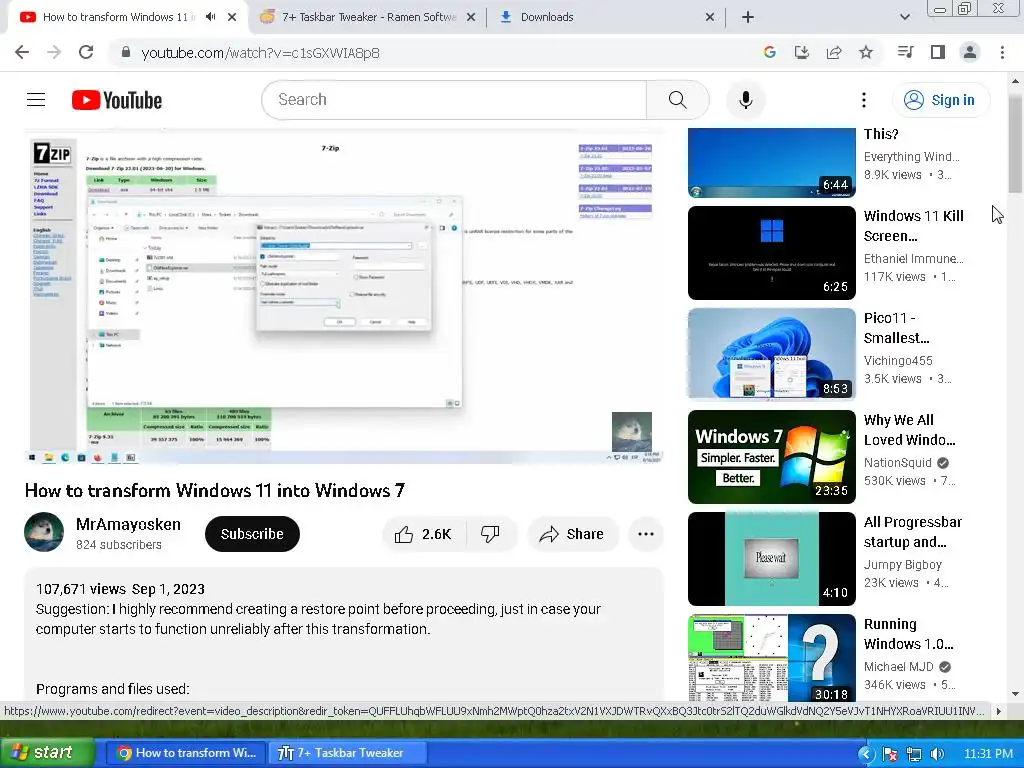Click the 107,671 views date line
This screenshot has height=768, width=1024.
120,589
